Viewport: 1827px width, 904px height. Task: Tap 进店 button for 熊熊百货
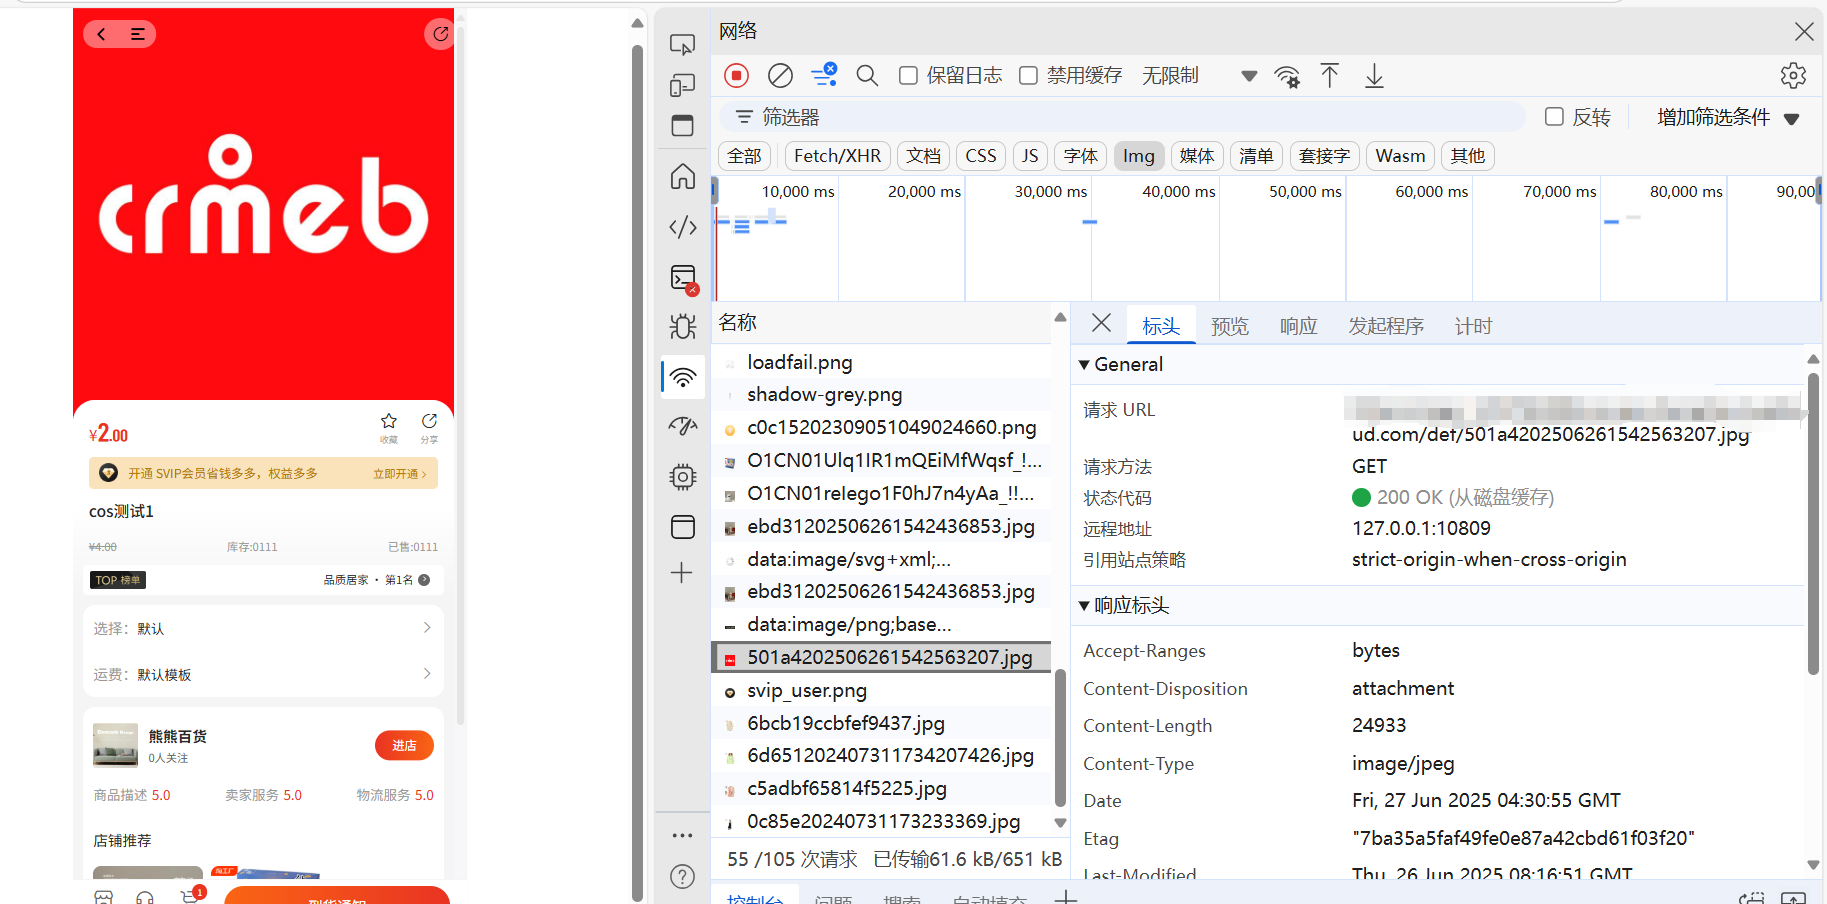(404, 745)
